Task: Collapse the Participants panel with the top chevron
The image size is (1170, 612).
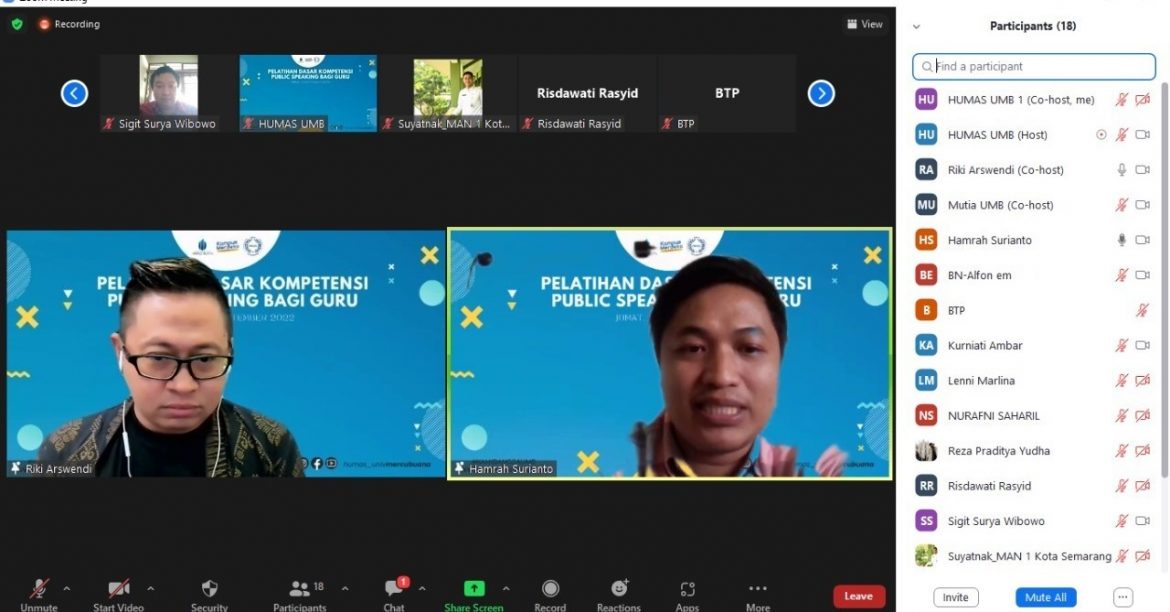Action: coord(916,25)
